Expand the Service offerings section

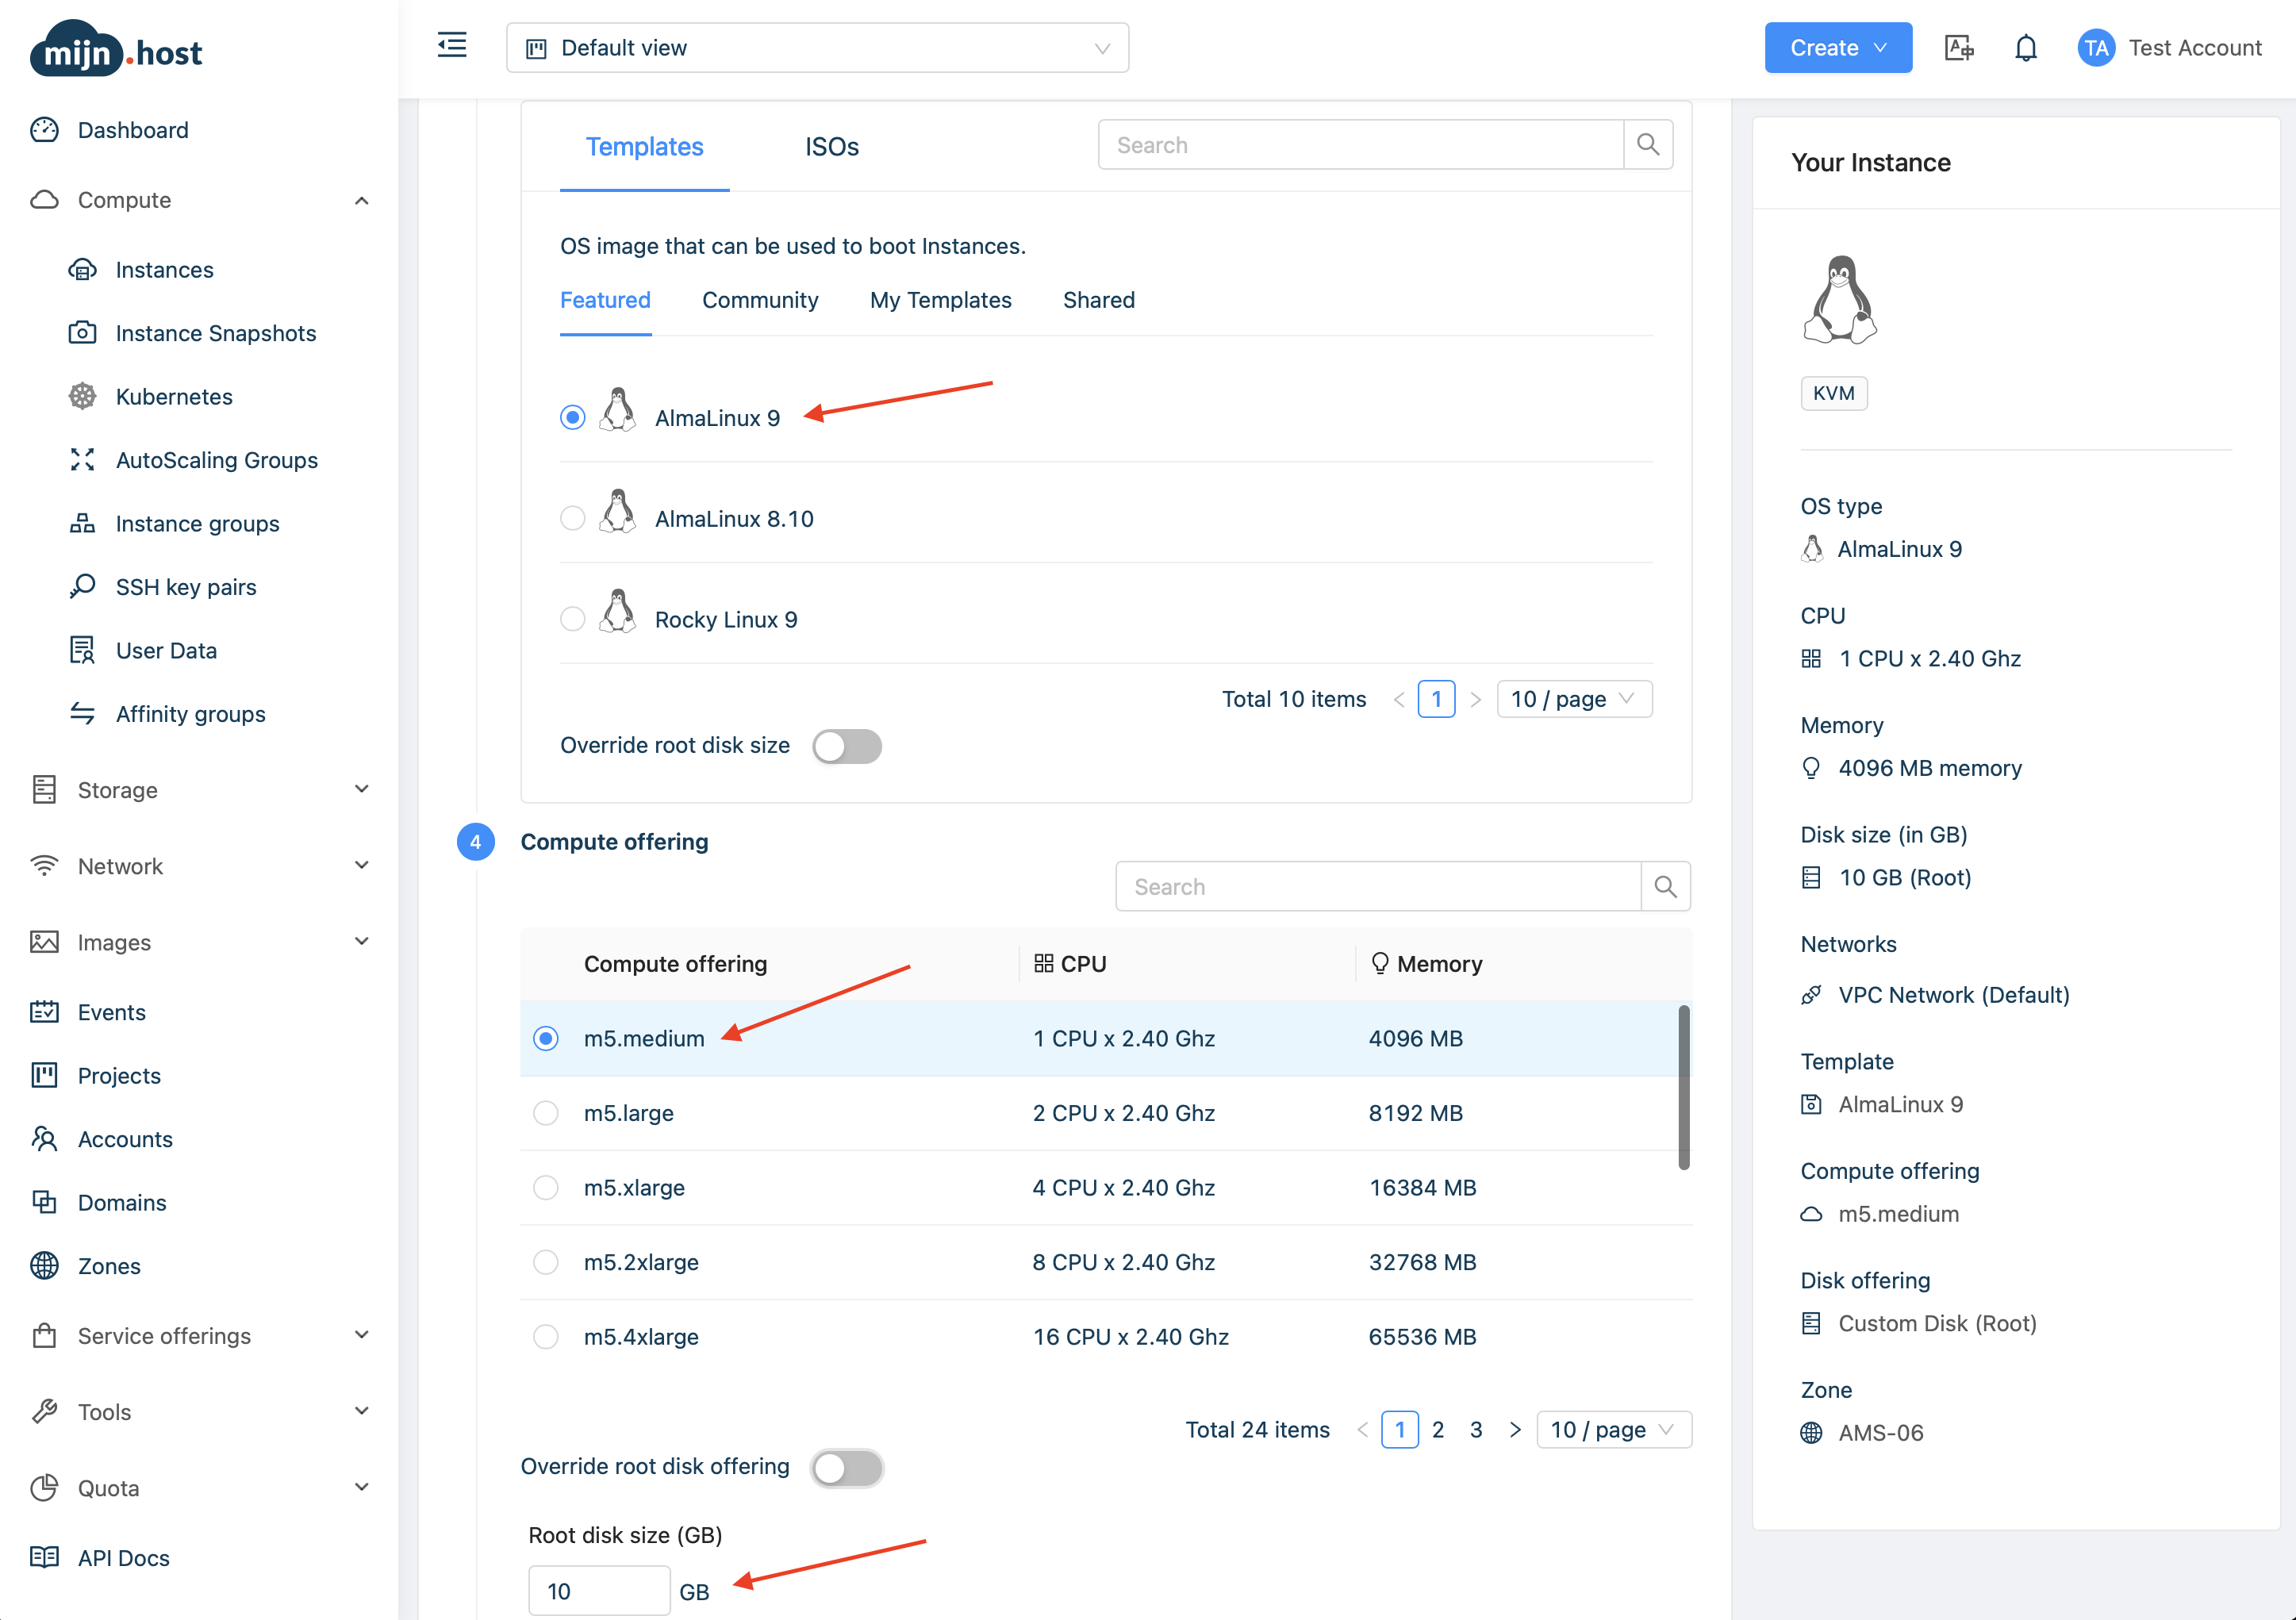click(362, 1335)
